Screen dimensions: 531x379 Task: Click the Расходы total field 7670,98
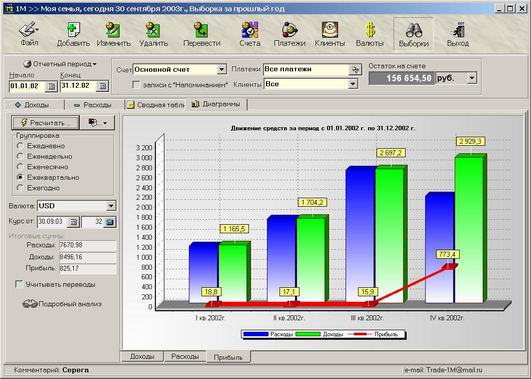(x=87, y=245)
